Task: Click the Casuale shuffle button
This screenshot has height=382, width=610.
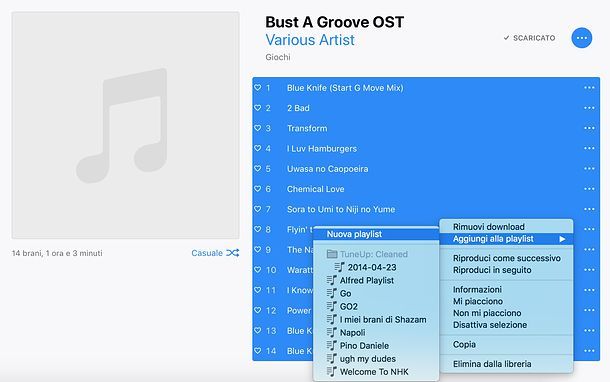Action: pyautogui.click(x=215, y=253)
